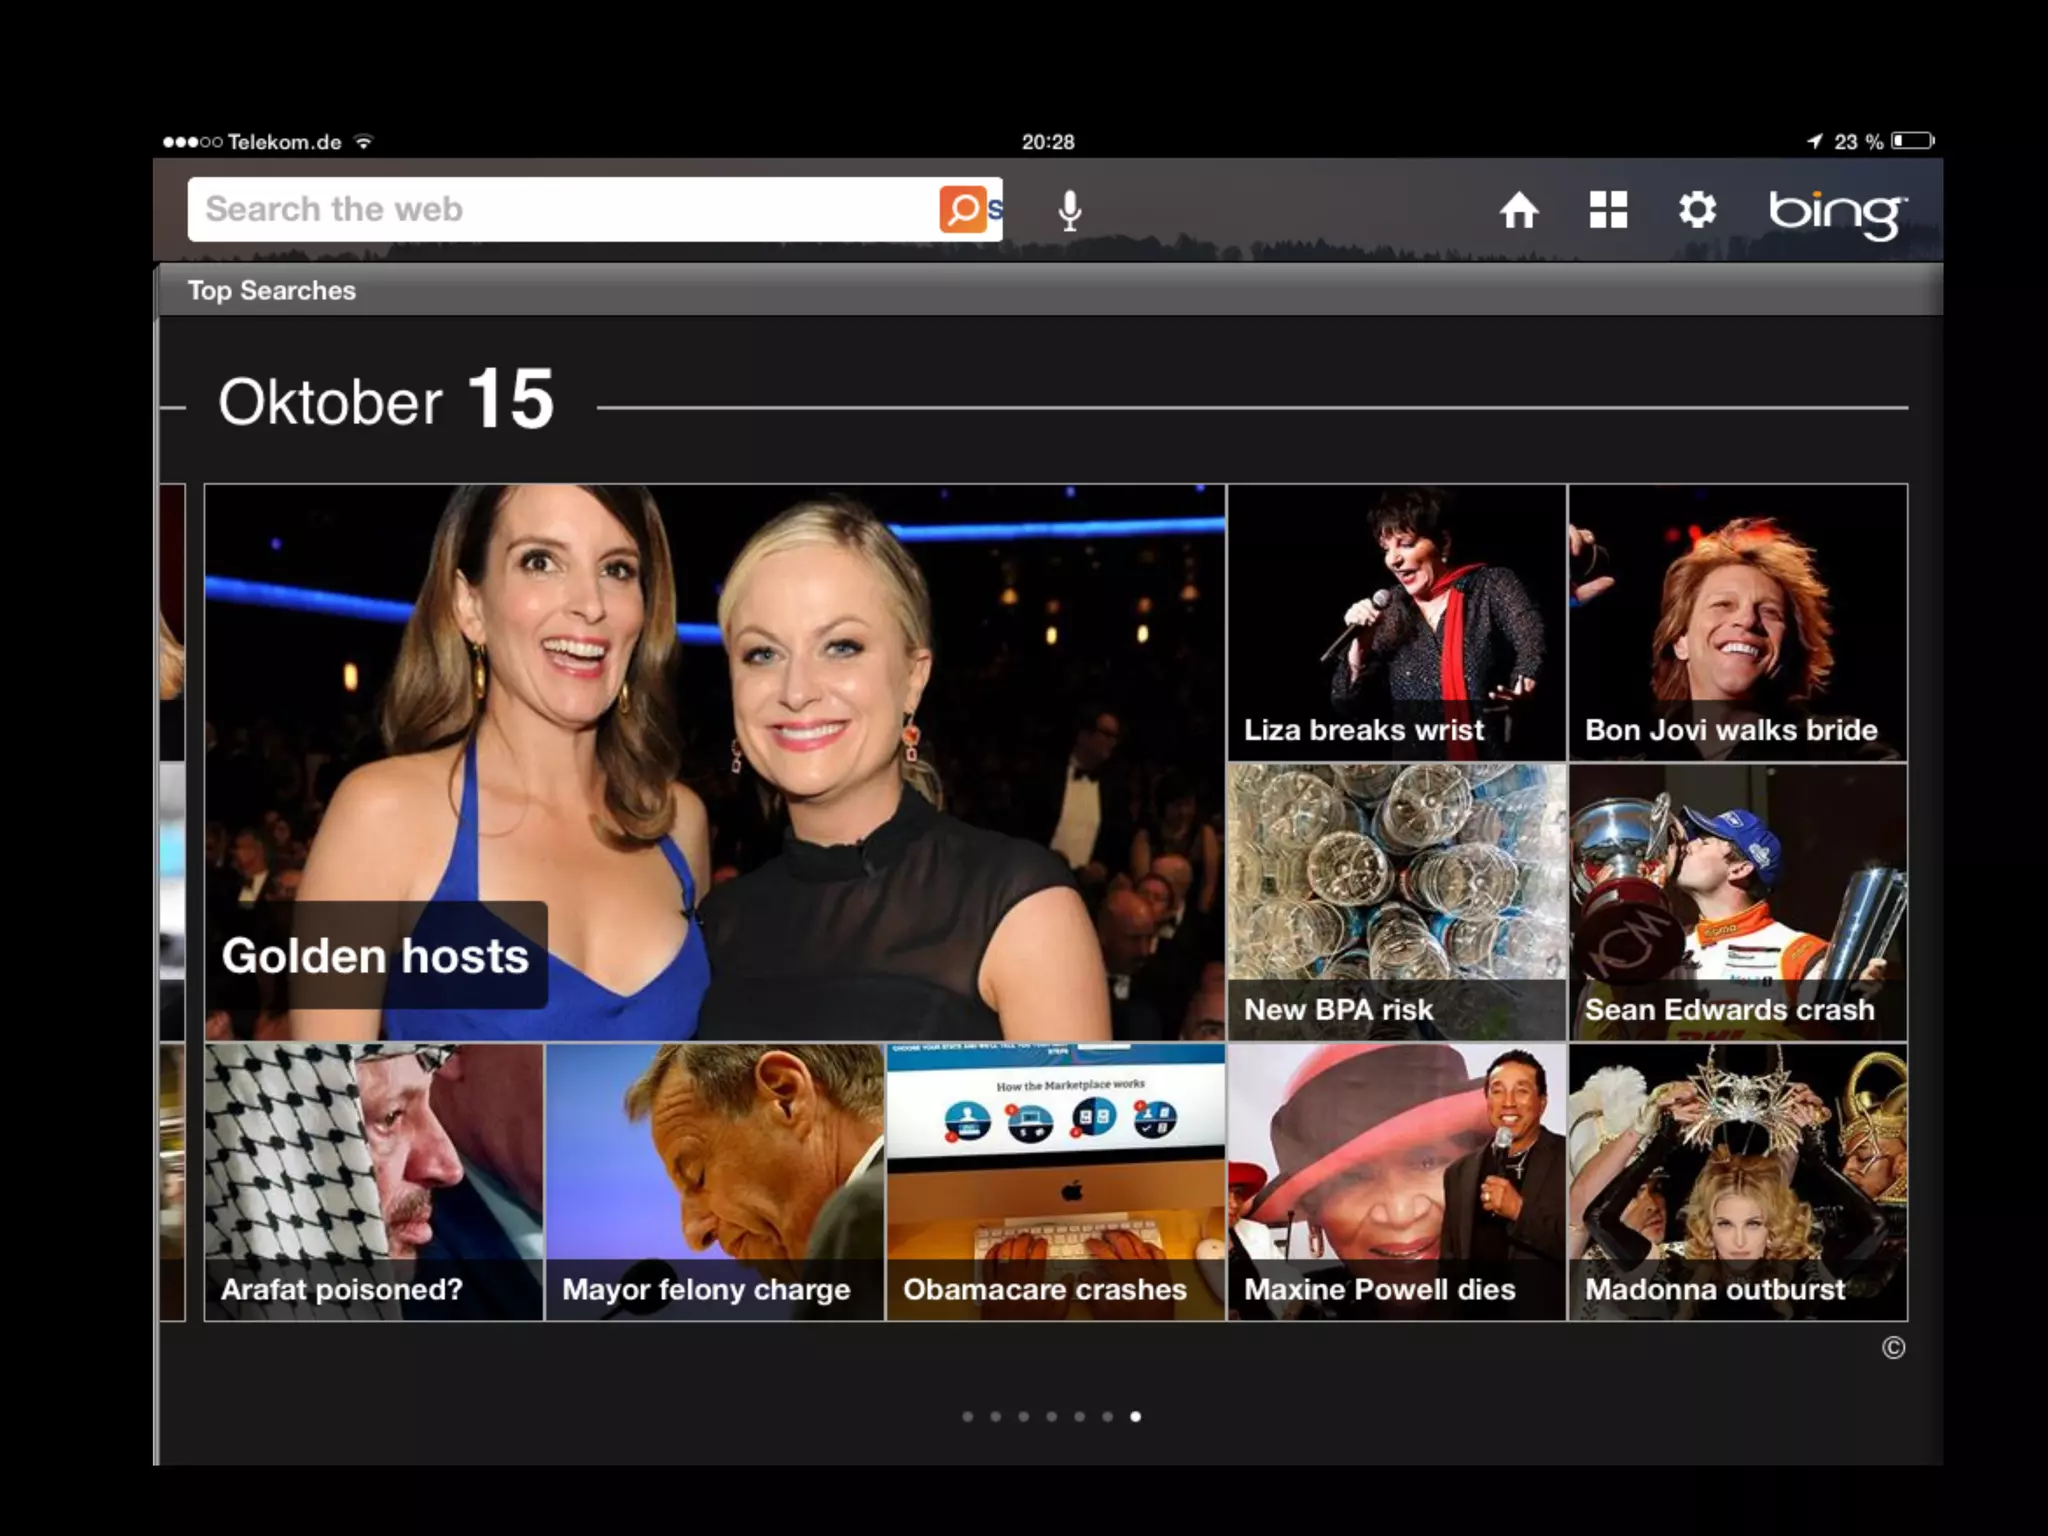Viewport: 2048px width, 1536px height.
Task: Tap the orange search magnifier button
Action: [x=962, y=209]
